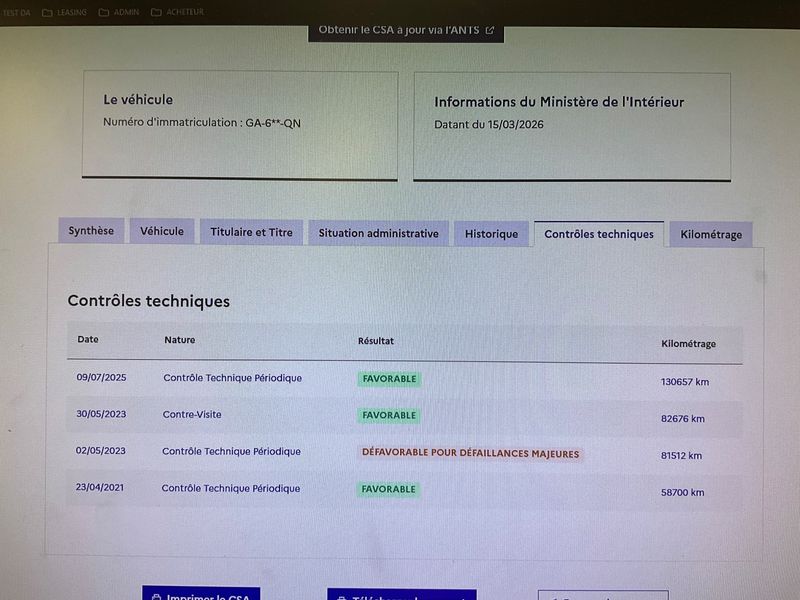Open the ADMIN bookmark folder

pyautogui.click(x=119, y=12)
